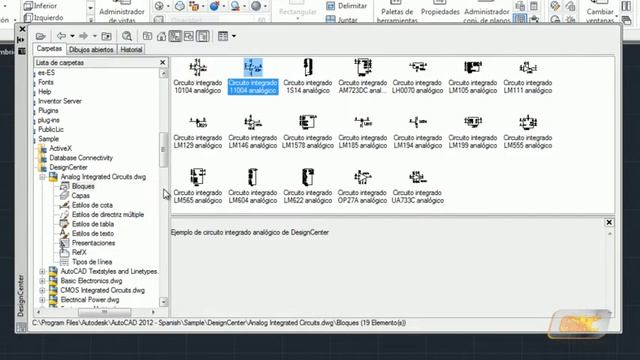Select Circuito integrado UA733C analógico block

[x=418, y=187]
